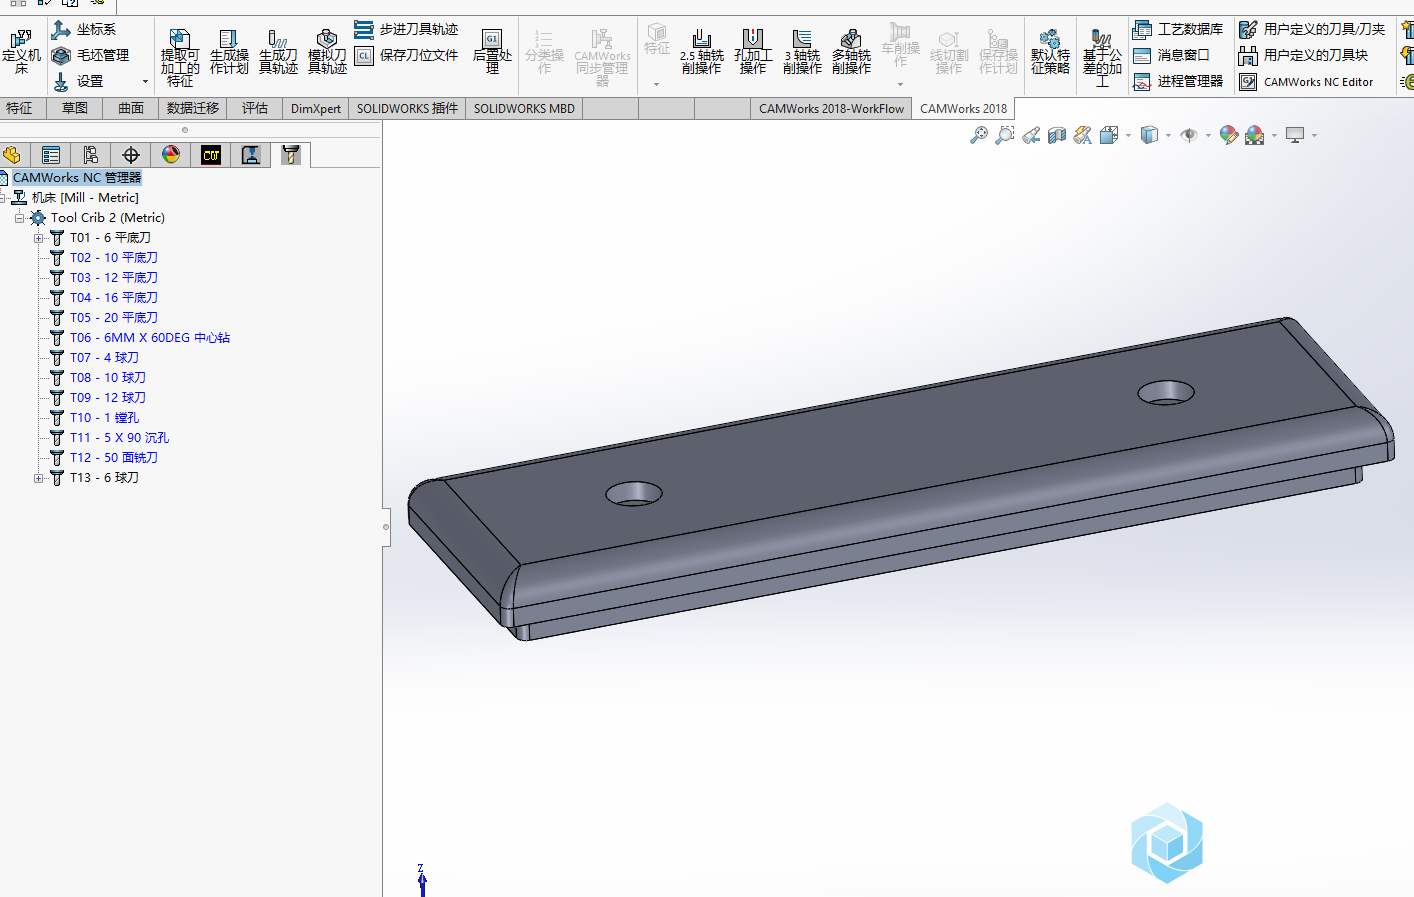Click Section View icon
1414x897 pixels.
tap(1057, 135)
